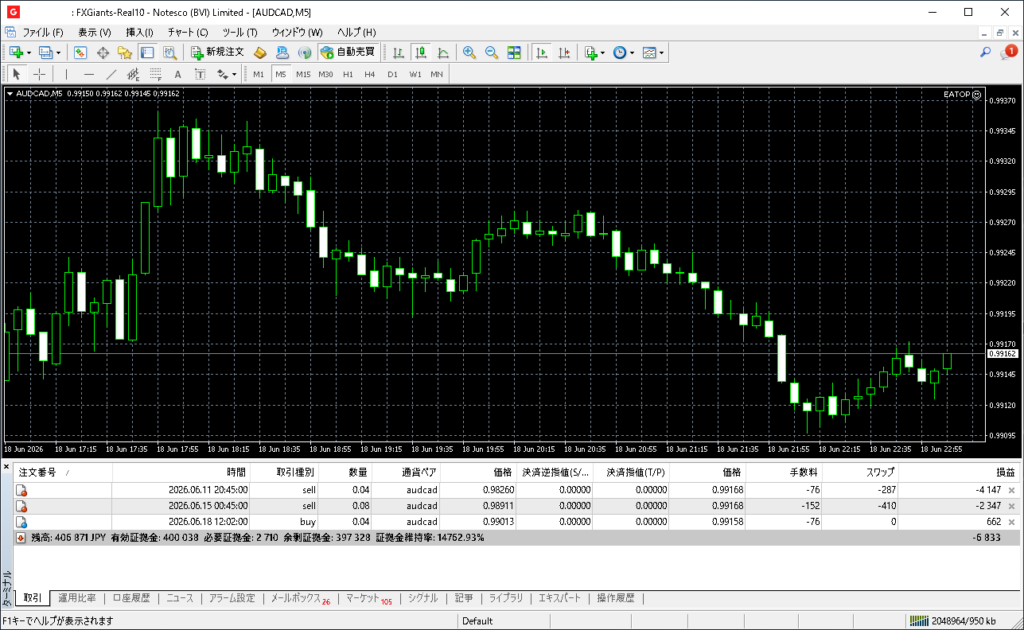
Task: Sort by 注文番号 column header
Action: 63,473
